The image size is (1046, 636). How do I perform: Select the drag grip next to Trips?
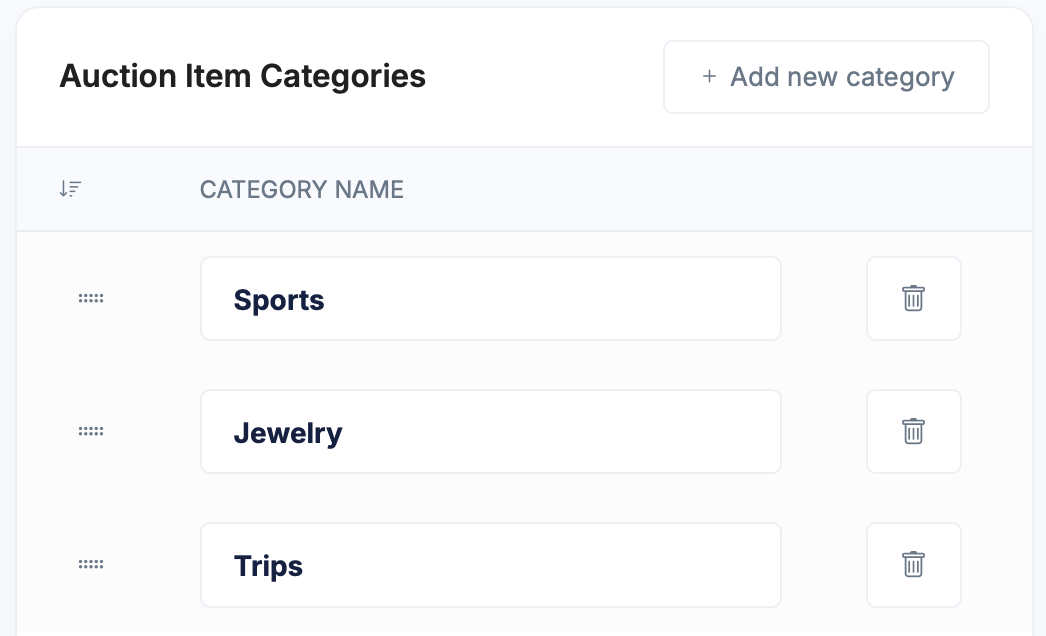(91, 564)
